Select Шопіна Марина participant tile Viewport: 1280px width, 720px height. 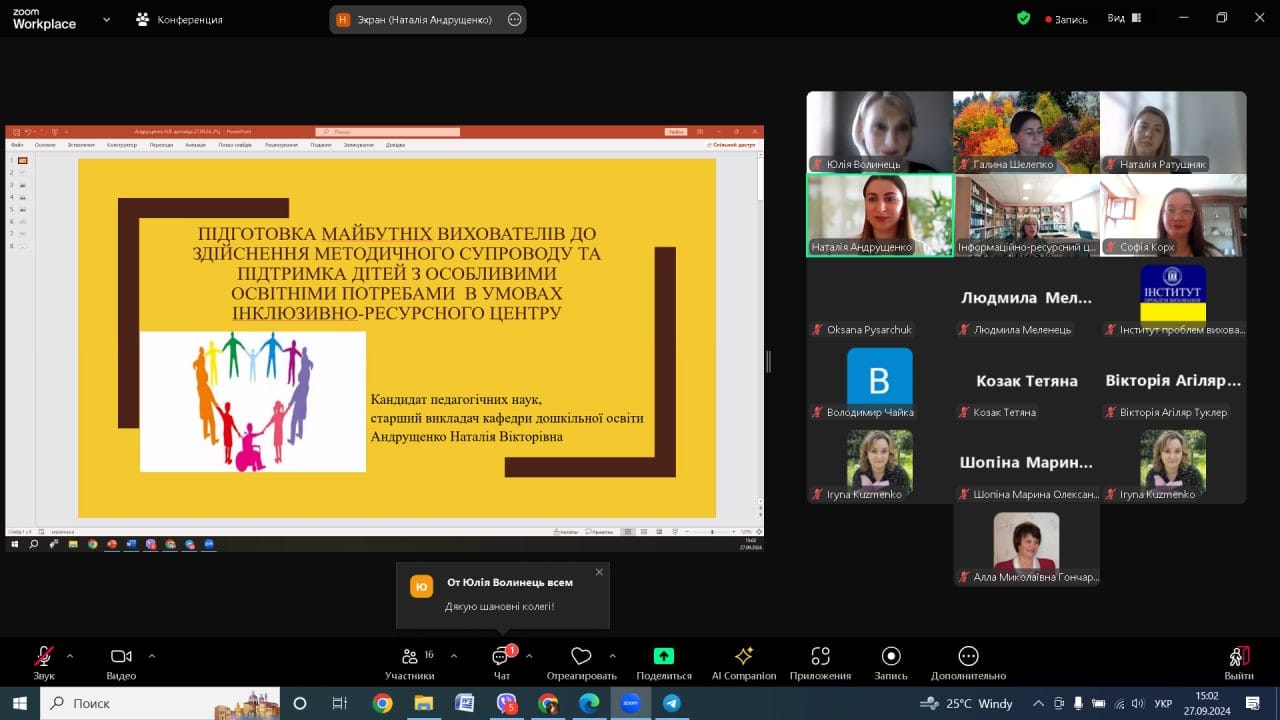click(x=1026, y=463)
